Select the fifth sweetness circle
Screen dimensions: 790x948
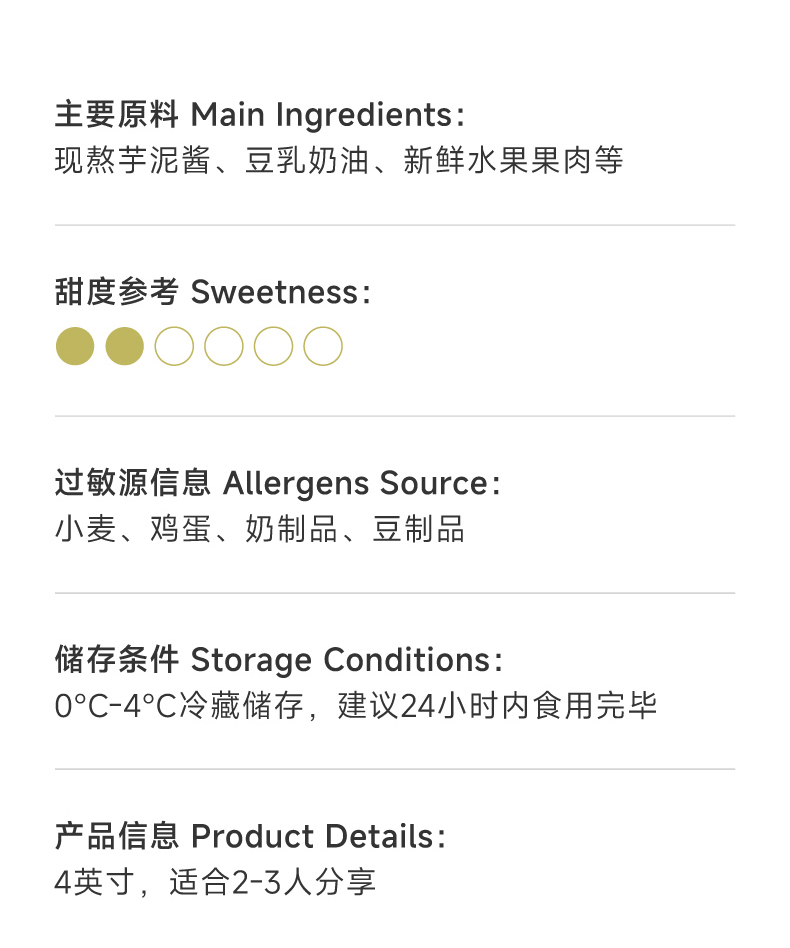[273, 347]
